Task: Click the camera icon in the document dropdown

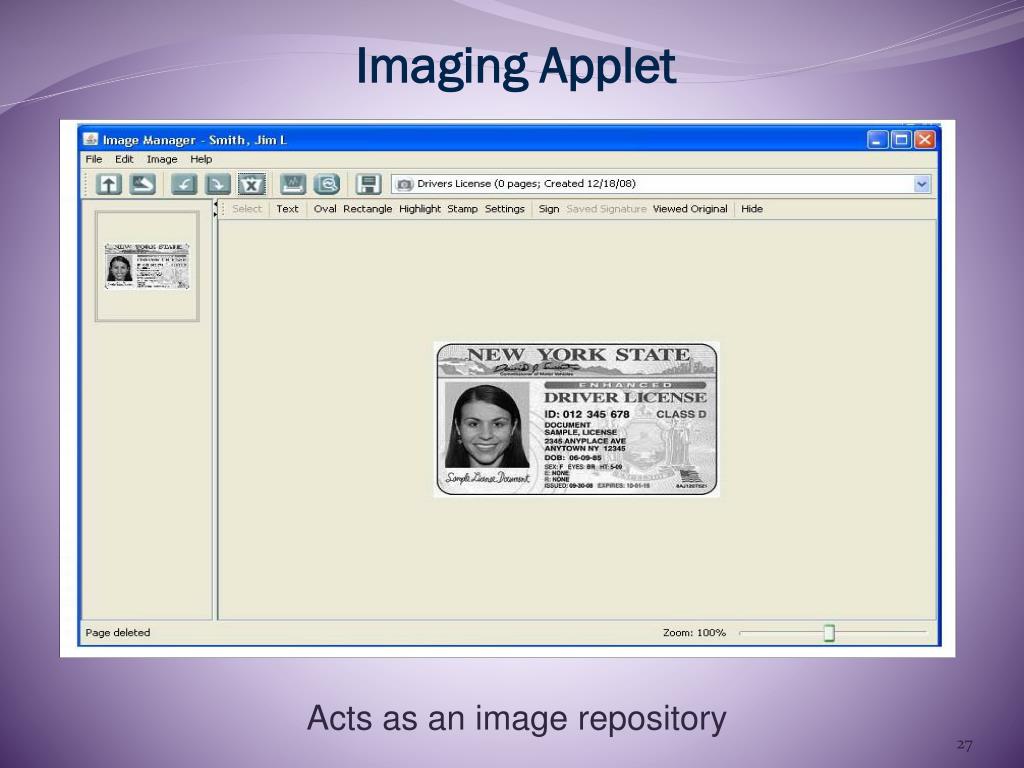Action: pyautogui.click(x=404, y=184)
